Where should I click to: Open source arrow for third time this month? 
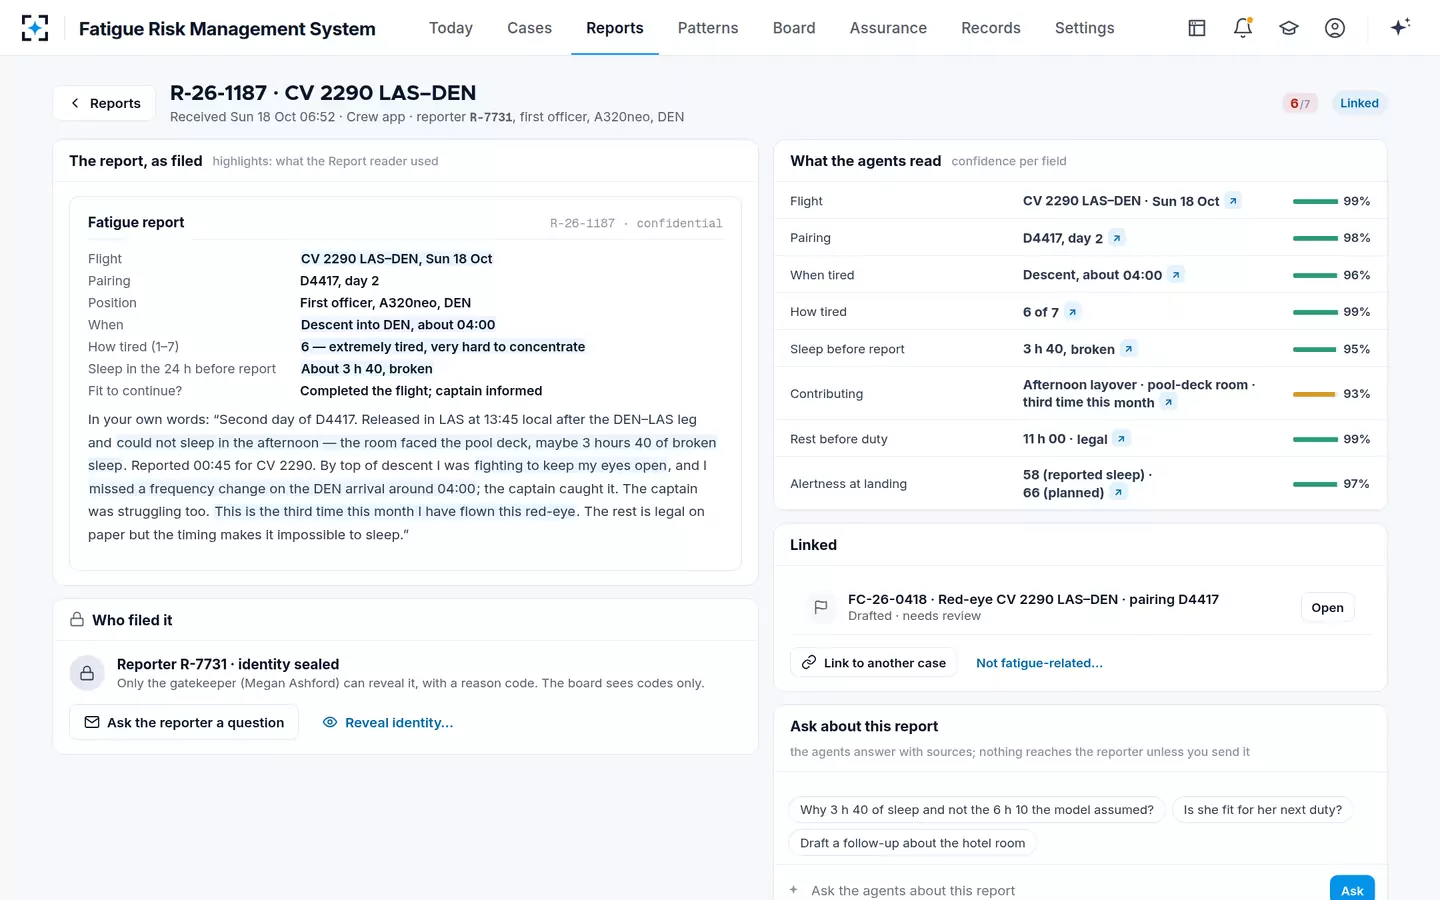click(x=1168, y=402)
